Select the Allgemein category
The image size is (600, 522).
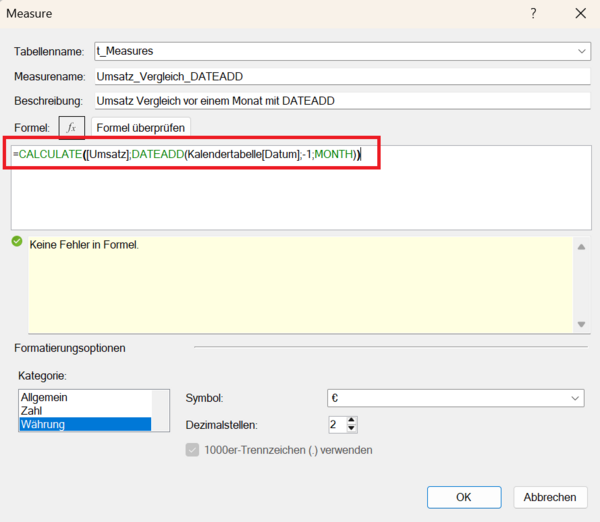click(44, 398)
